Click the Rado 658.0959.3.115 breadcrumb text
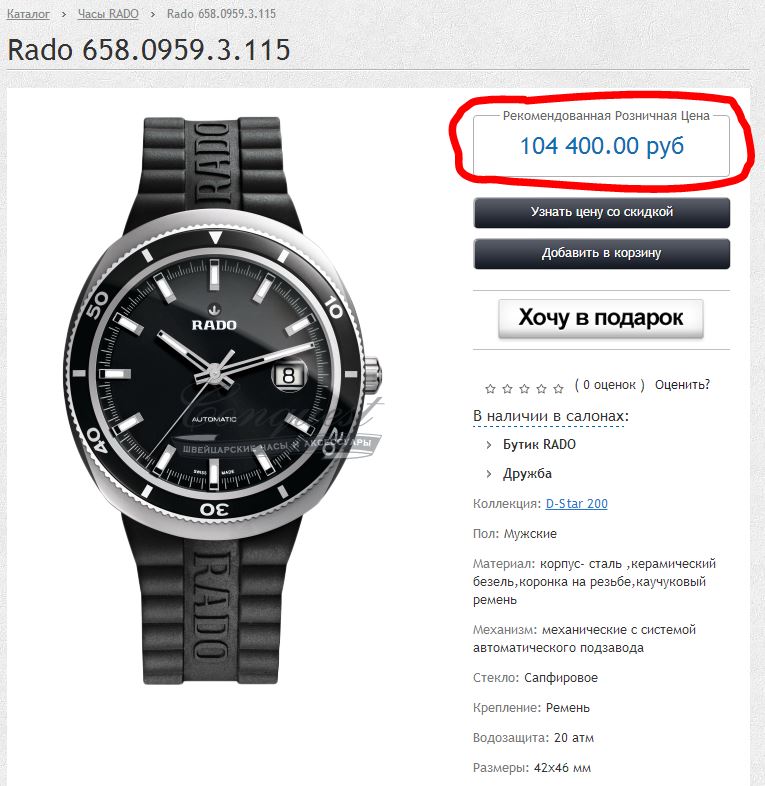Image resolution: width=765 pixels, height=786 pixels. (x=221, y=14)
